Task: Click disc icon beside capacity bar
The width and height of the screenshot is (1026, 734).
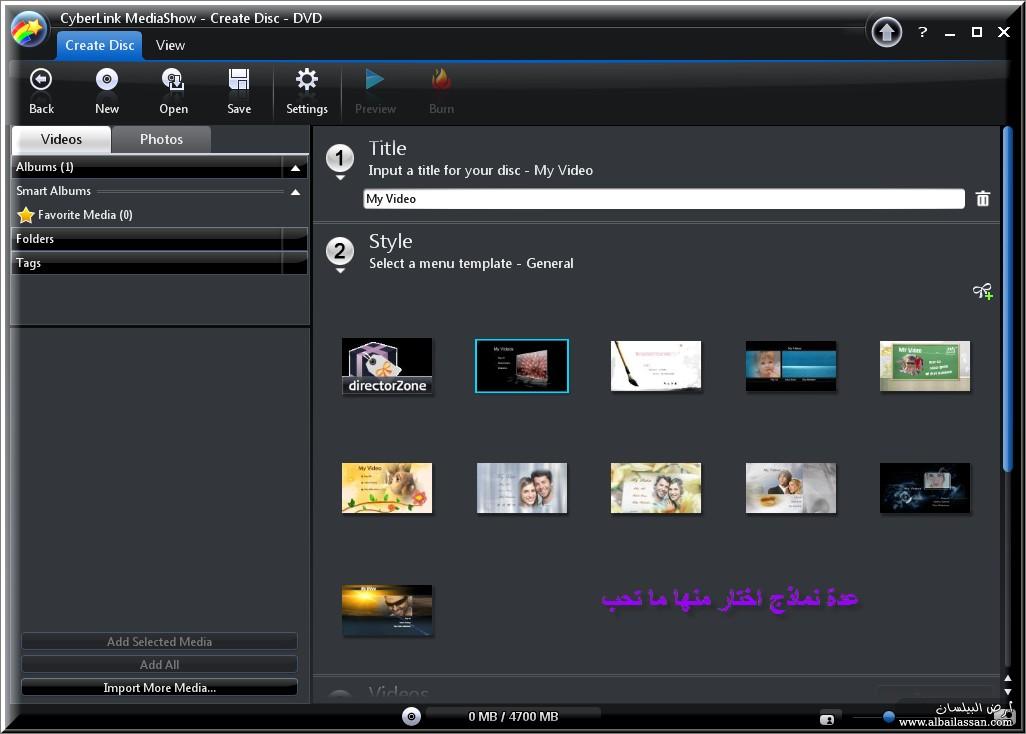Action: [411, 716]
